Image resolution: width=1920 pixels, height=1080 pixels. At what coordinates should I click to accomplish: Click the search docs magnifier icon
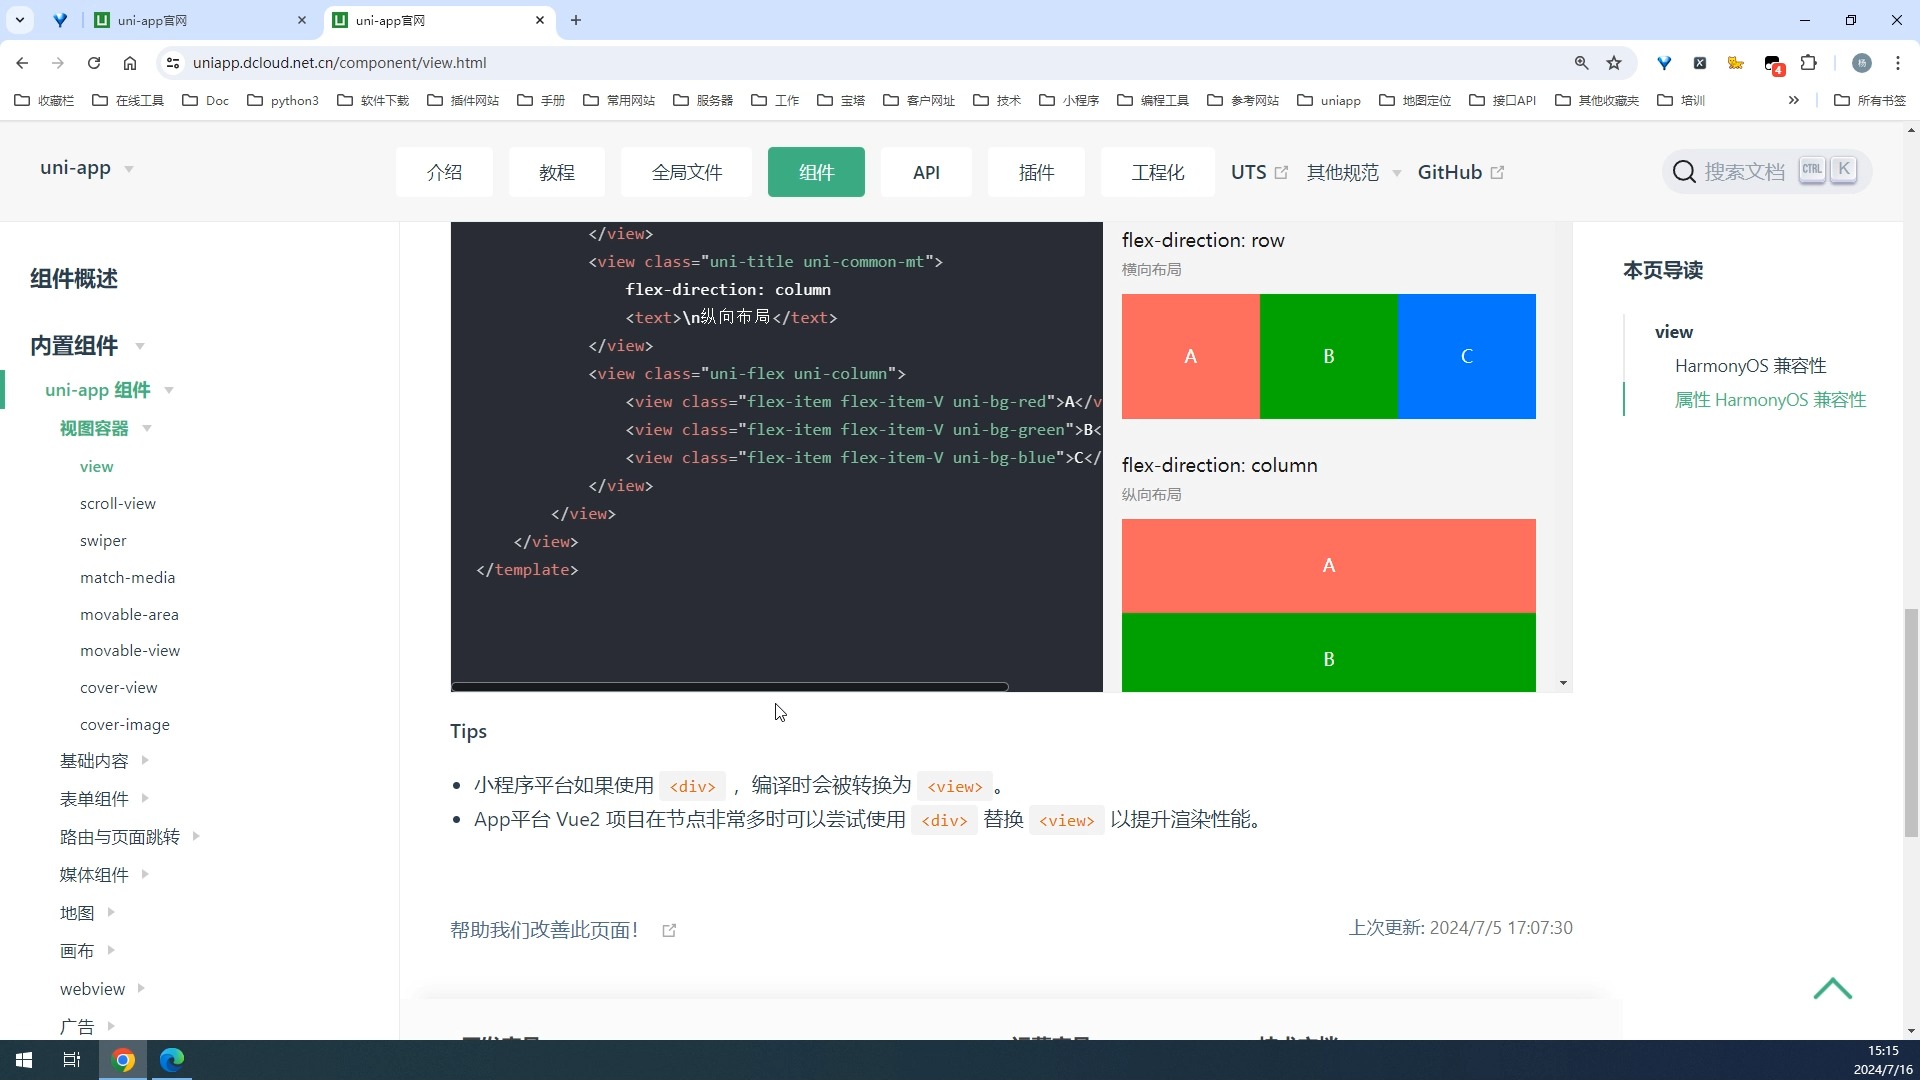[x=1684, y=172]
